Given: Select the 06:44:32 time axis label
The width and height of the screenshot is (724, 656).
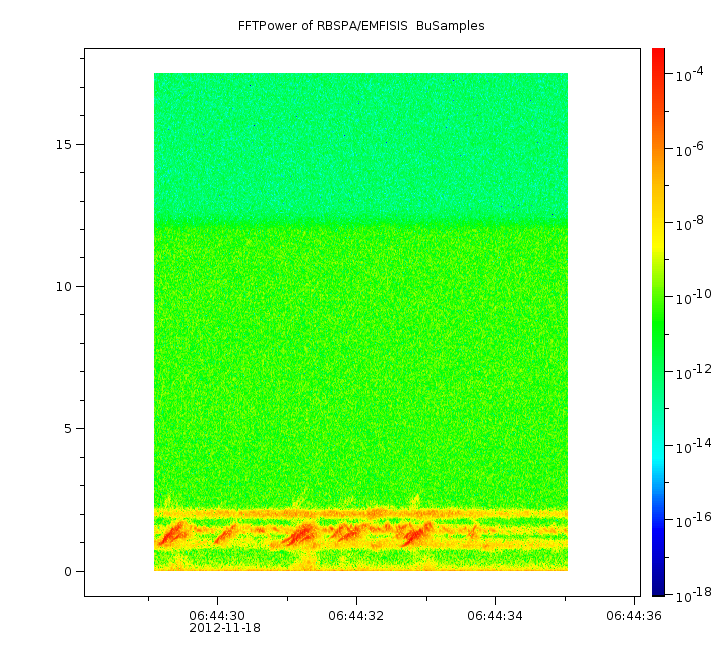Looking at the screenshot, I should click(x=356, y=615).
